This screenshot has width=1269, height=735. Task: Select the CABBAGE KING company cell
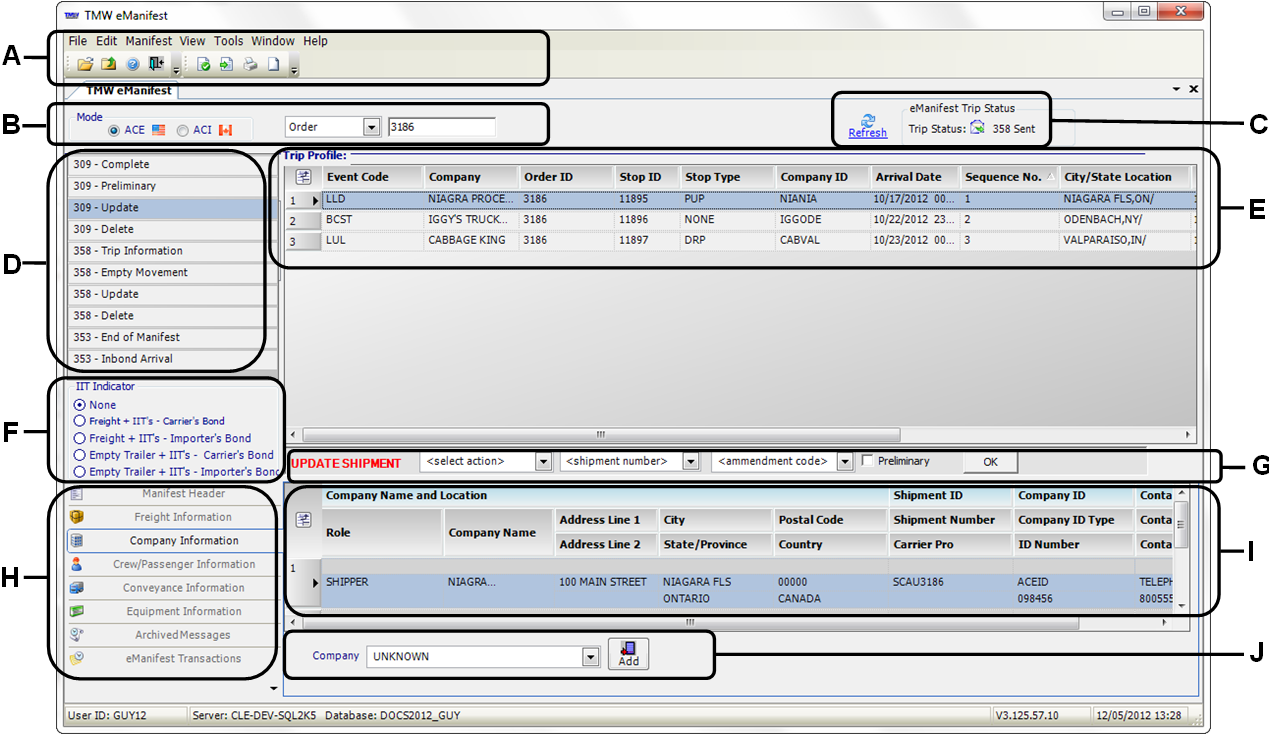coord(471,240)
